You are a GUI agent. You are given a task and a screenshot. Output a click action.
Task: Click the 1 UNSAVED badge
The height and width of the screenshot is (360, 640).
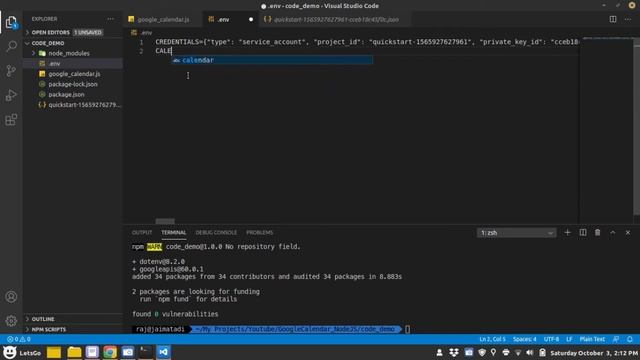[x=88, y=32]
